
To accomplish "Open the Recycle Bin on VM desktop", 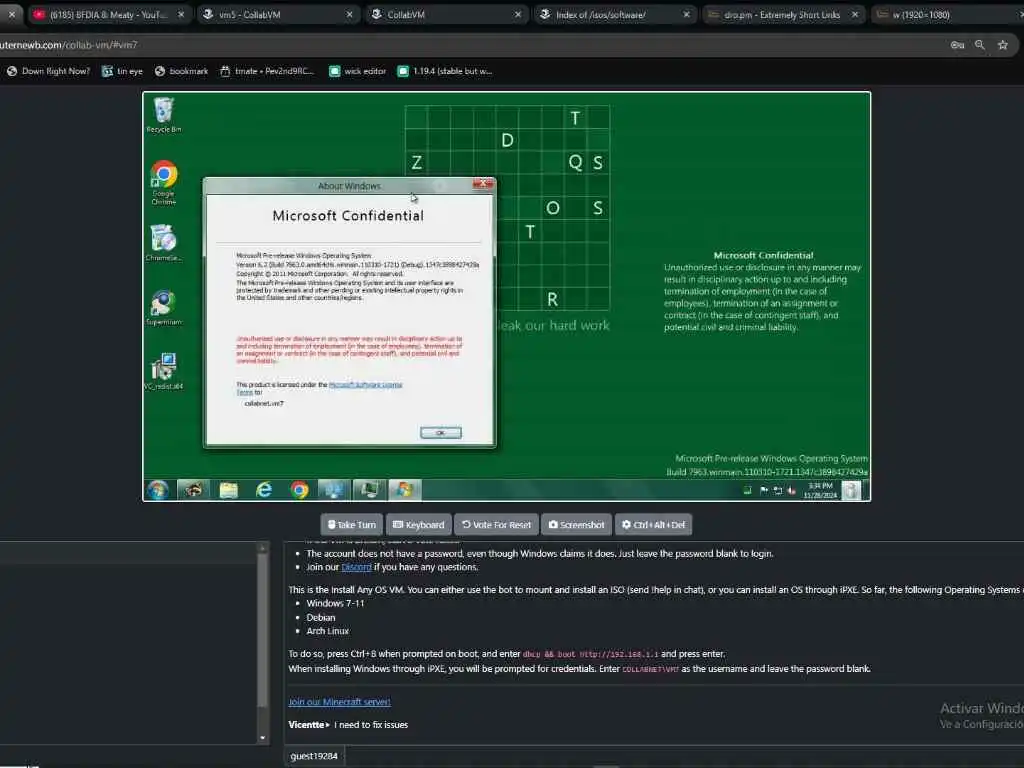I will pyautogui.click(x=163, y=115).
